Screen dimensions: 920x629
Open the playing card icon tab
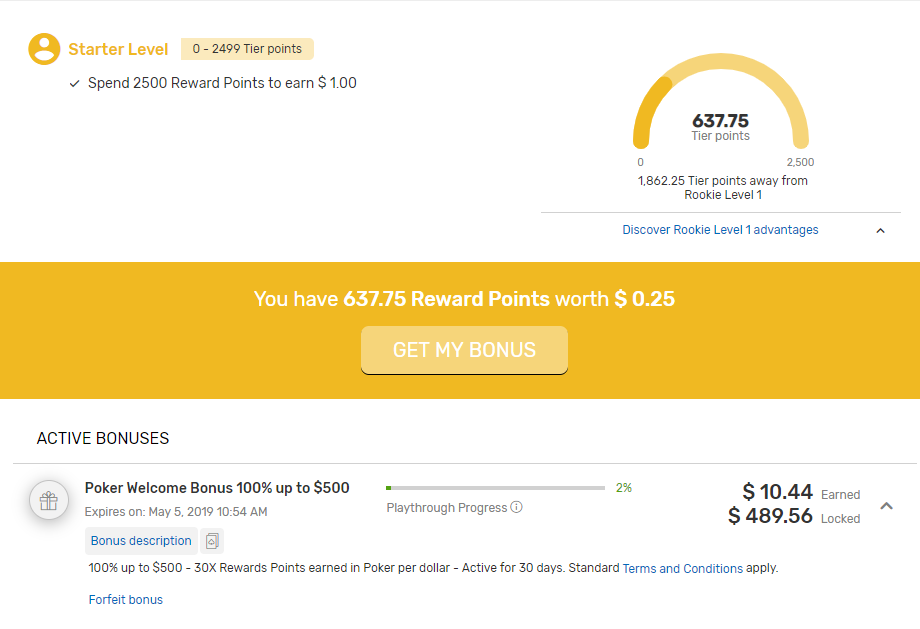211,541
